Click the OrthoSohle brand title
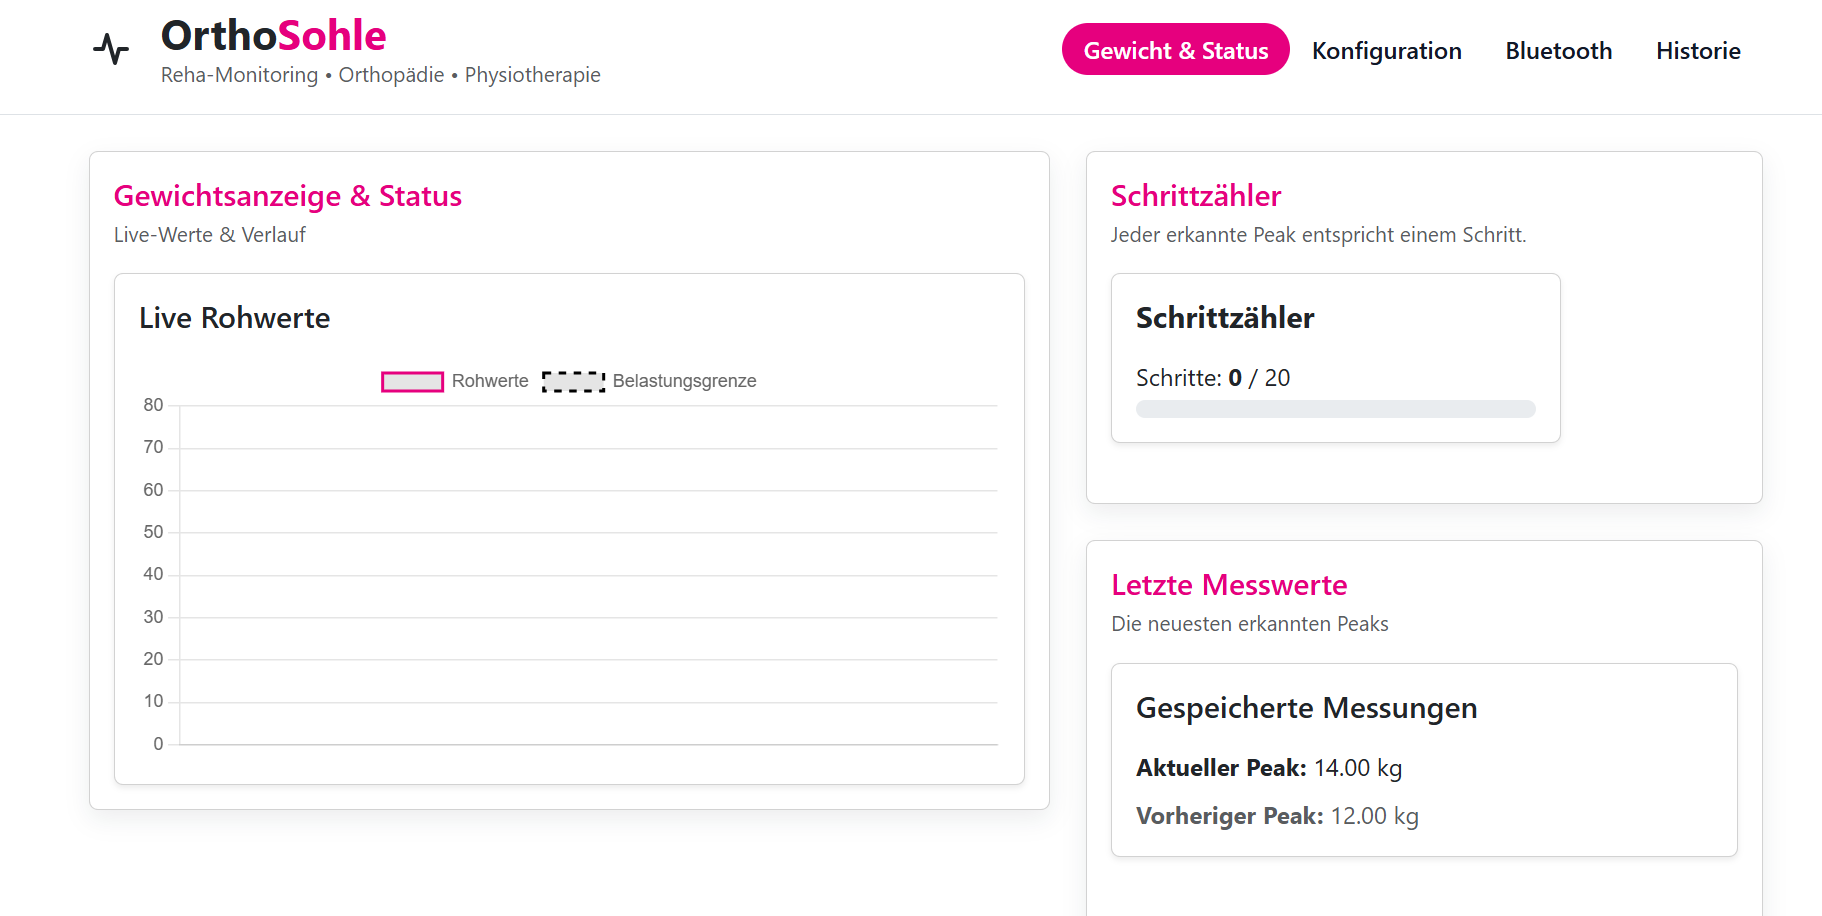The height and width of the screenshot is (916, 1822). coord(273,36)
